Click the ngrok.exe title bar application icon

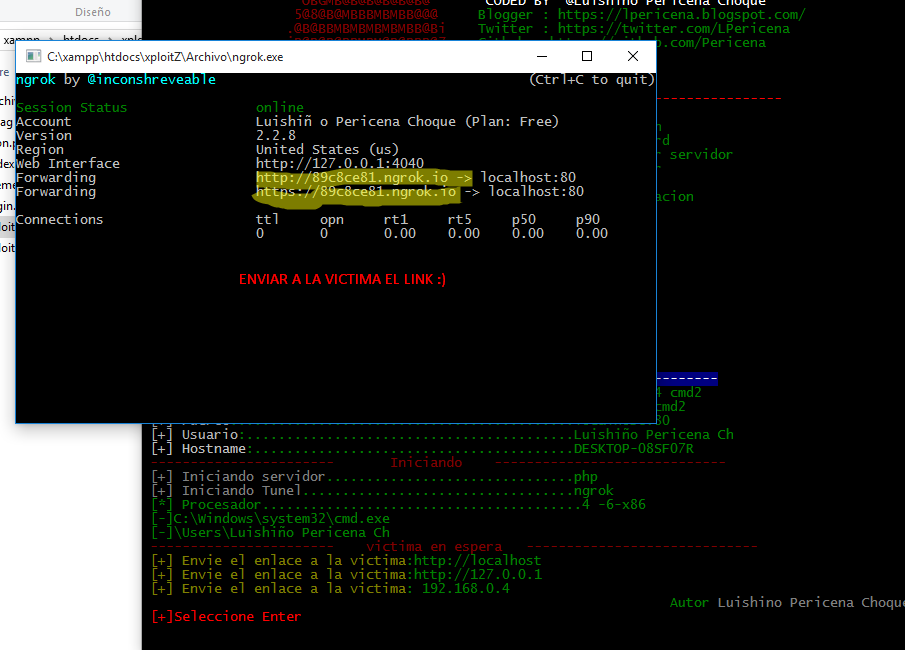pyautogui.click(x=31, y=57)
